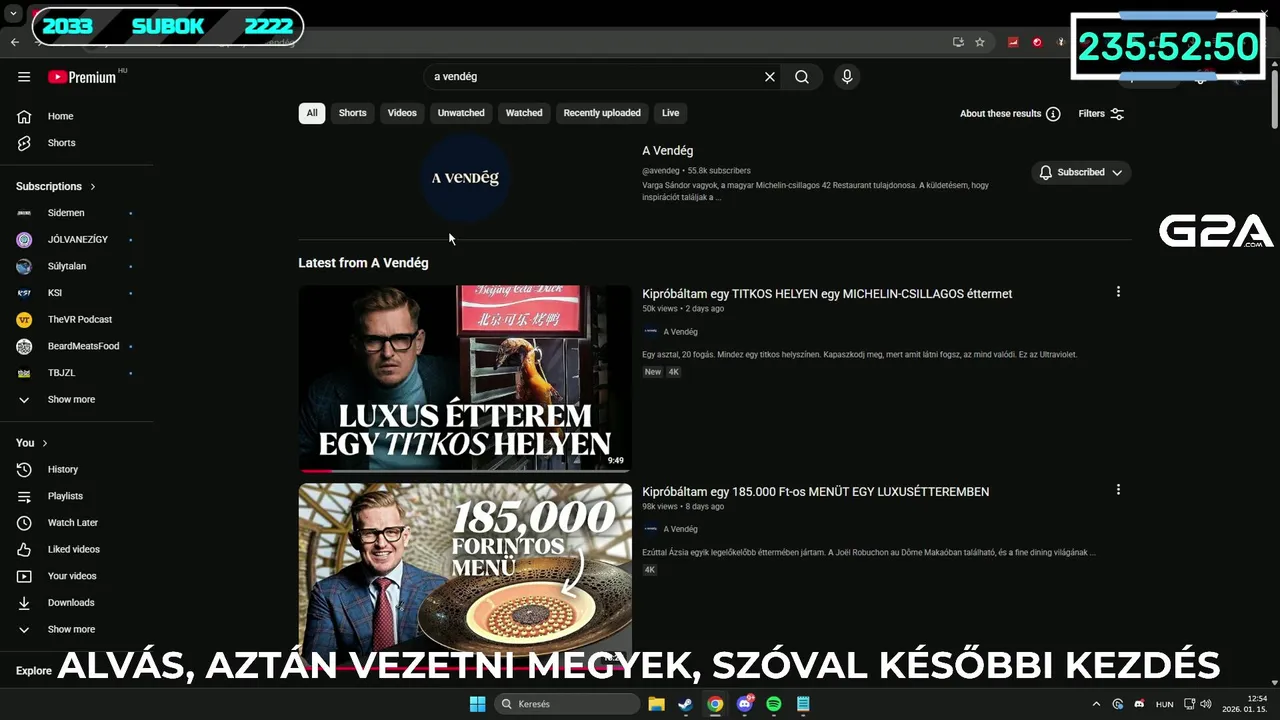This screenshot has width=1280, height=720.
Task: Select the Unwatched filter chip
Action: coord(461,113)
